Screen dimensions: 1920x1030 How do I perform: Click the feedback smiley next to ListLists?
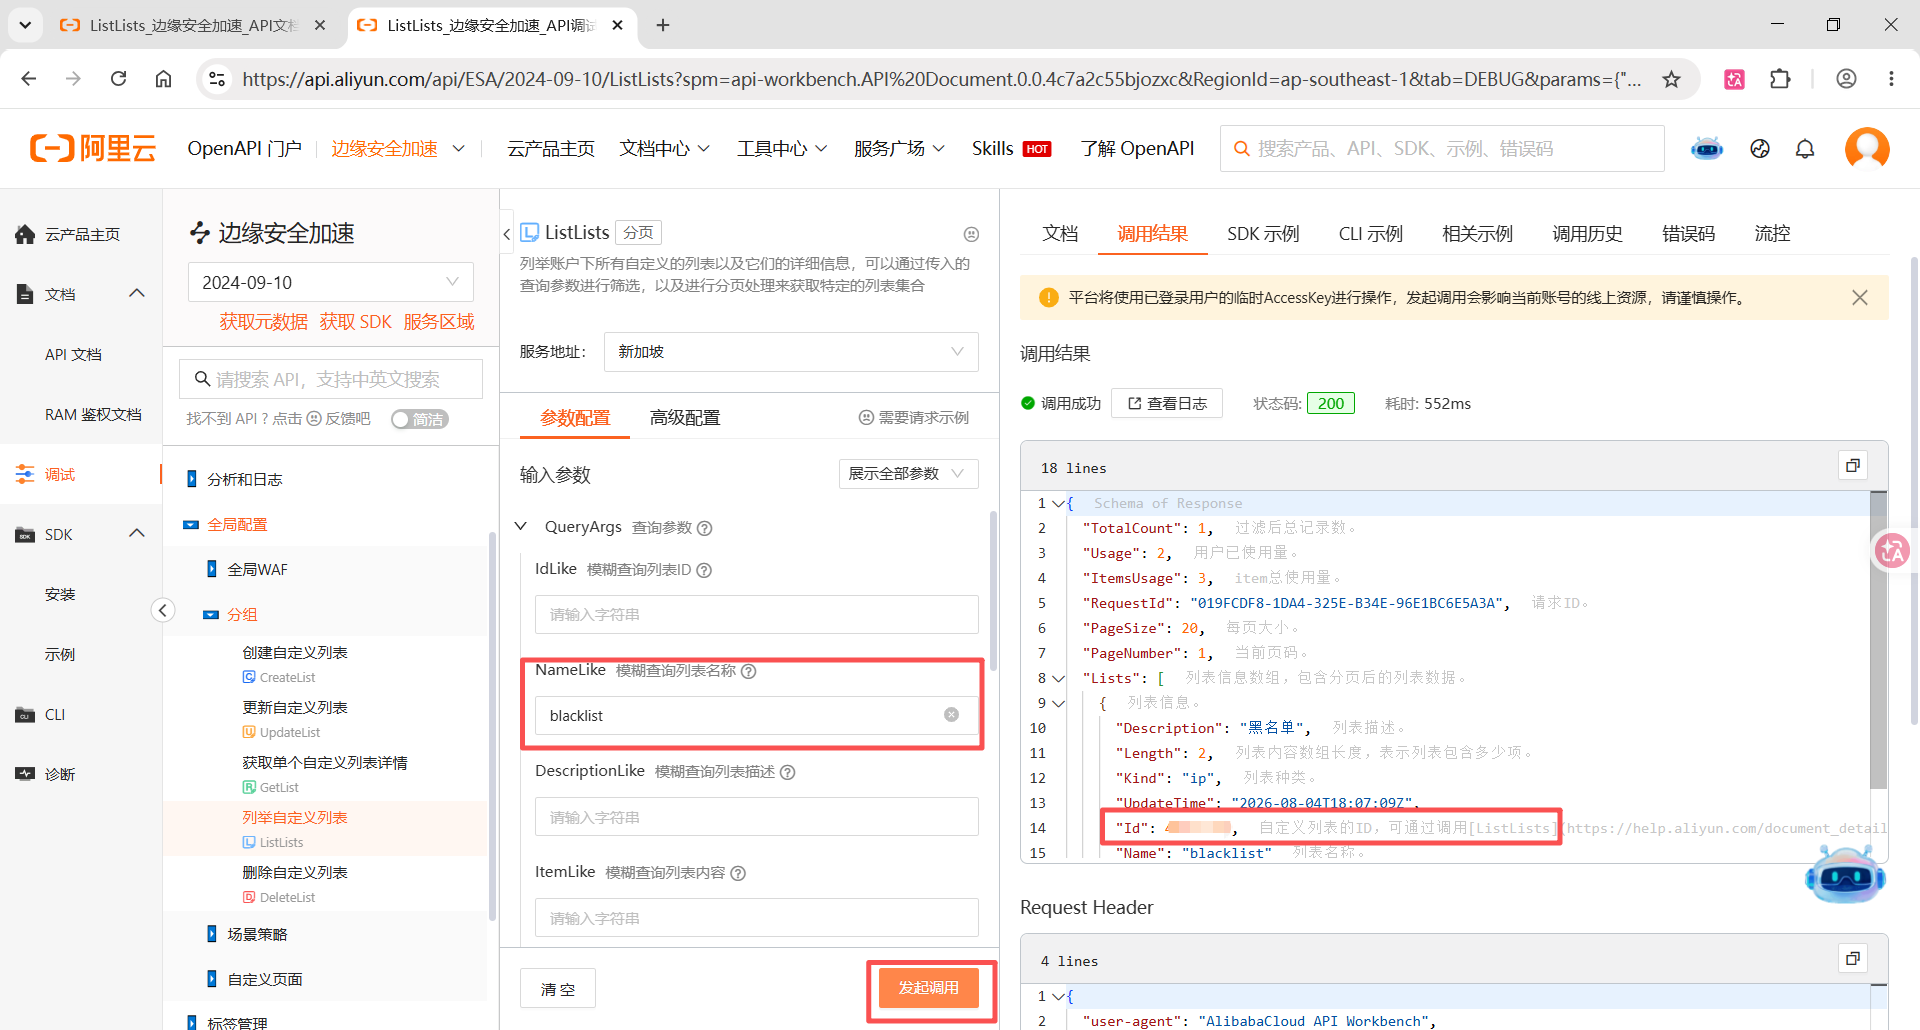pyautogui.click(x=971, y=234)
